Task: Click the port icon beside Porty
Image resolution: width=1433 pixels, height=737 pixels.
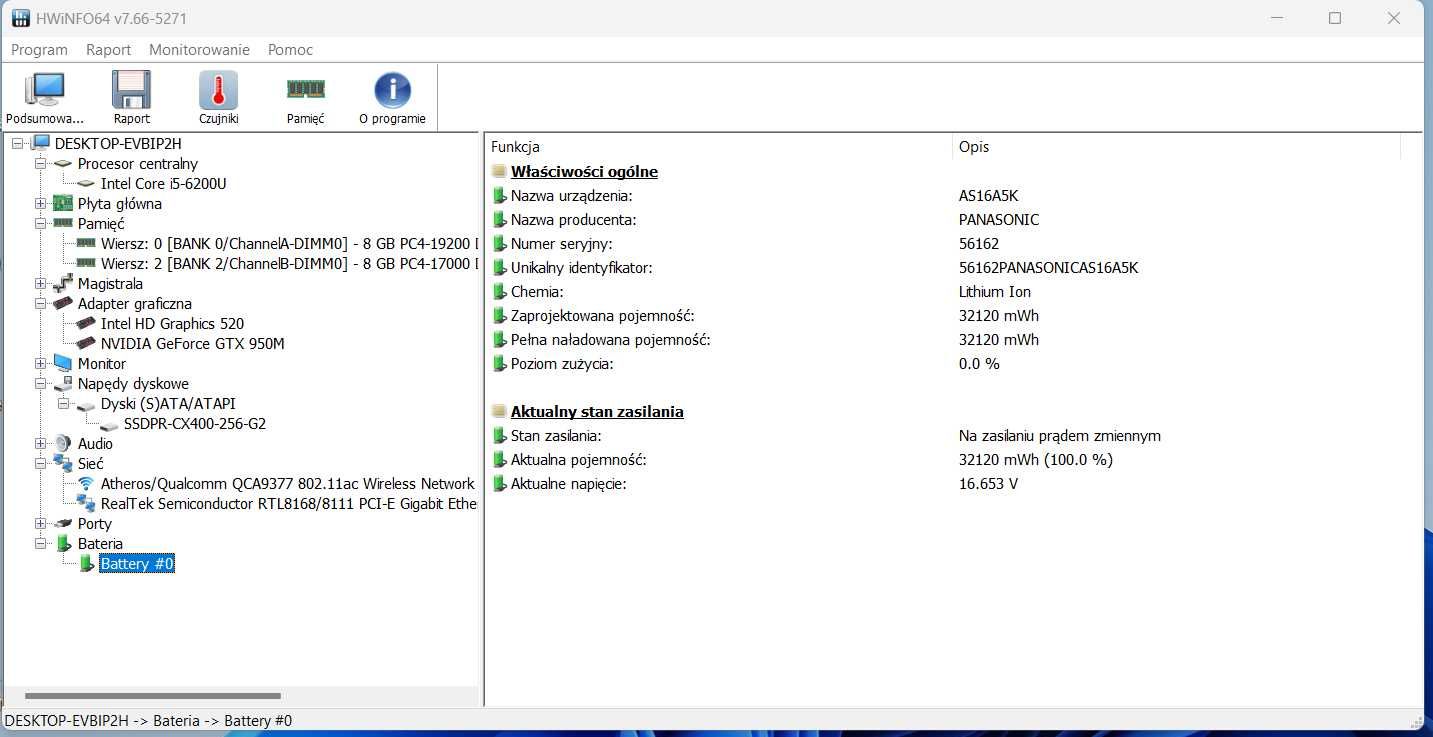Action: 63,524
